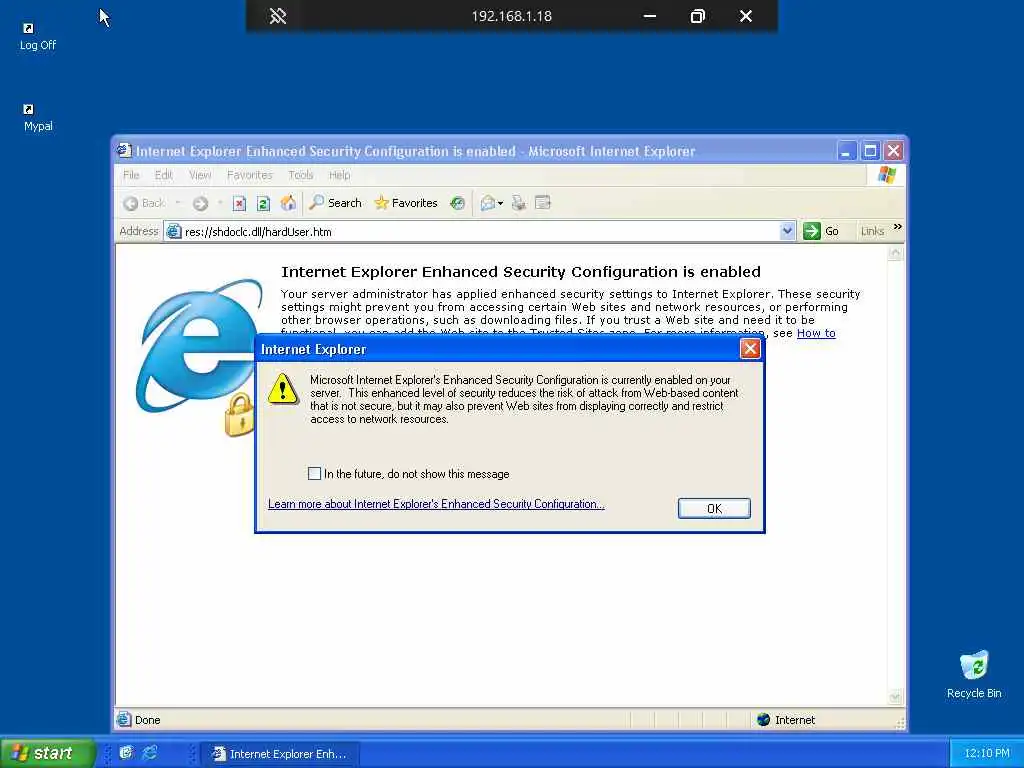This screenshot has height=768, width=1024.
Task: Select the Mypal desktop shortcut
Action: (x=38, y=118)
